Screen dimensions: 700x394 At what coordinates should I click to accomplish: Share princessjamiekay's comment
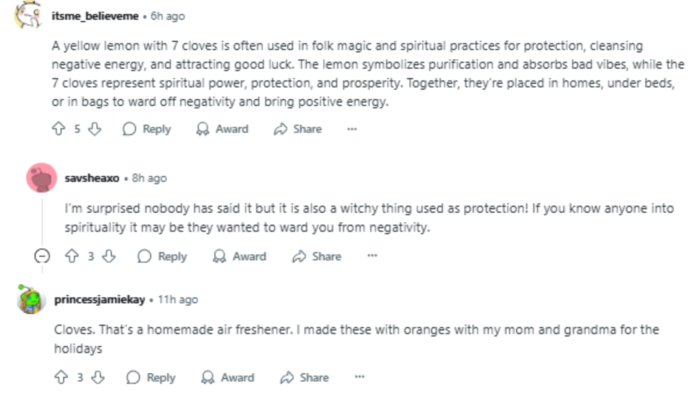[304, 377]
